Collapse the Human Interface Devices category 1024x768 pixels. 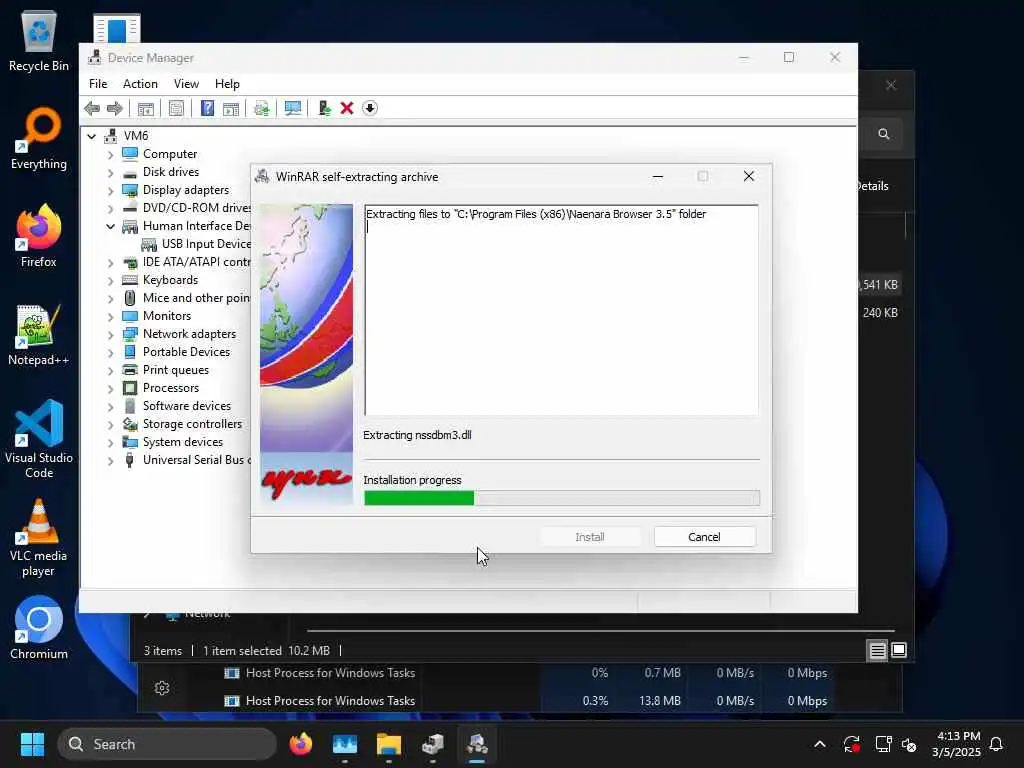click(x=110, y=227)
